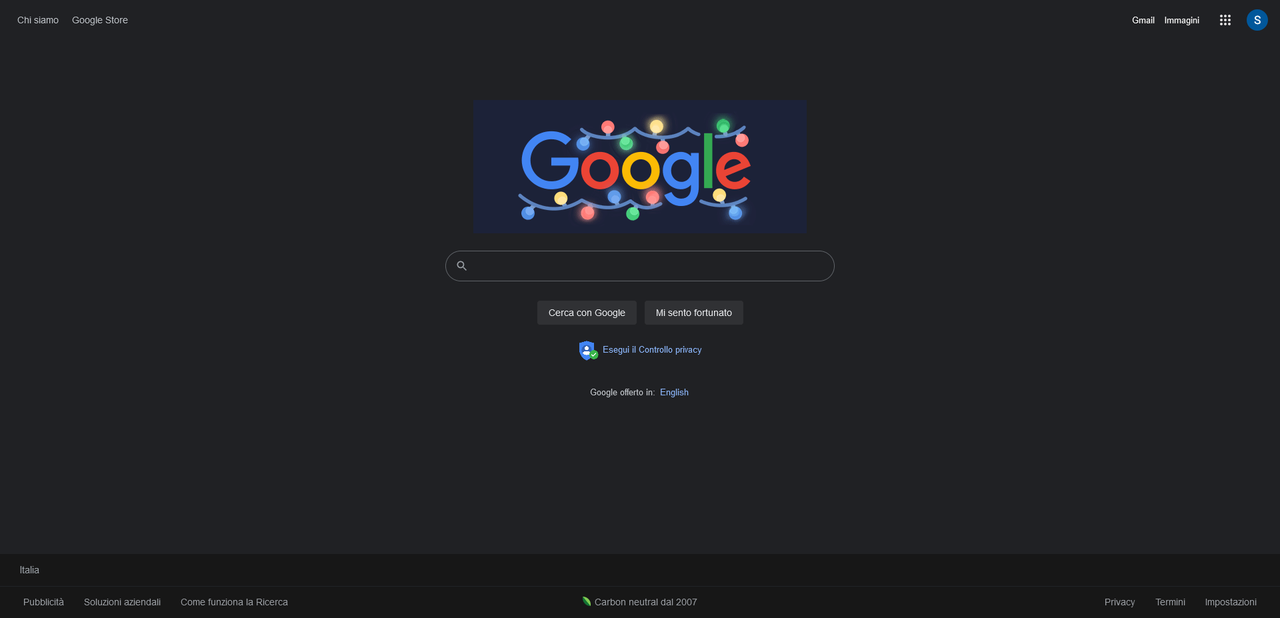
Task: Open the account avatar with letter S
Action: click(x=1257, y=20)
